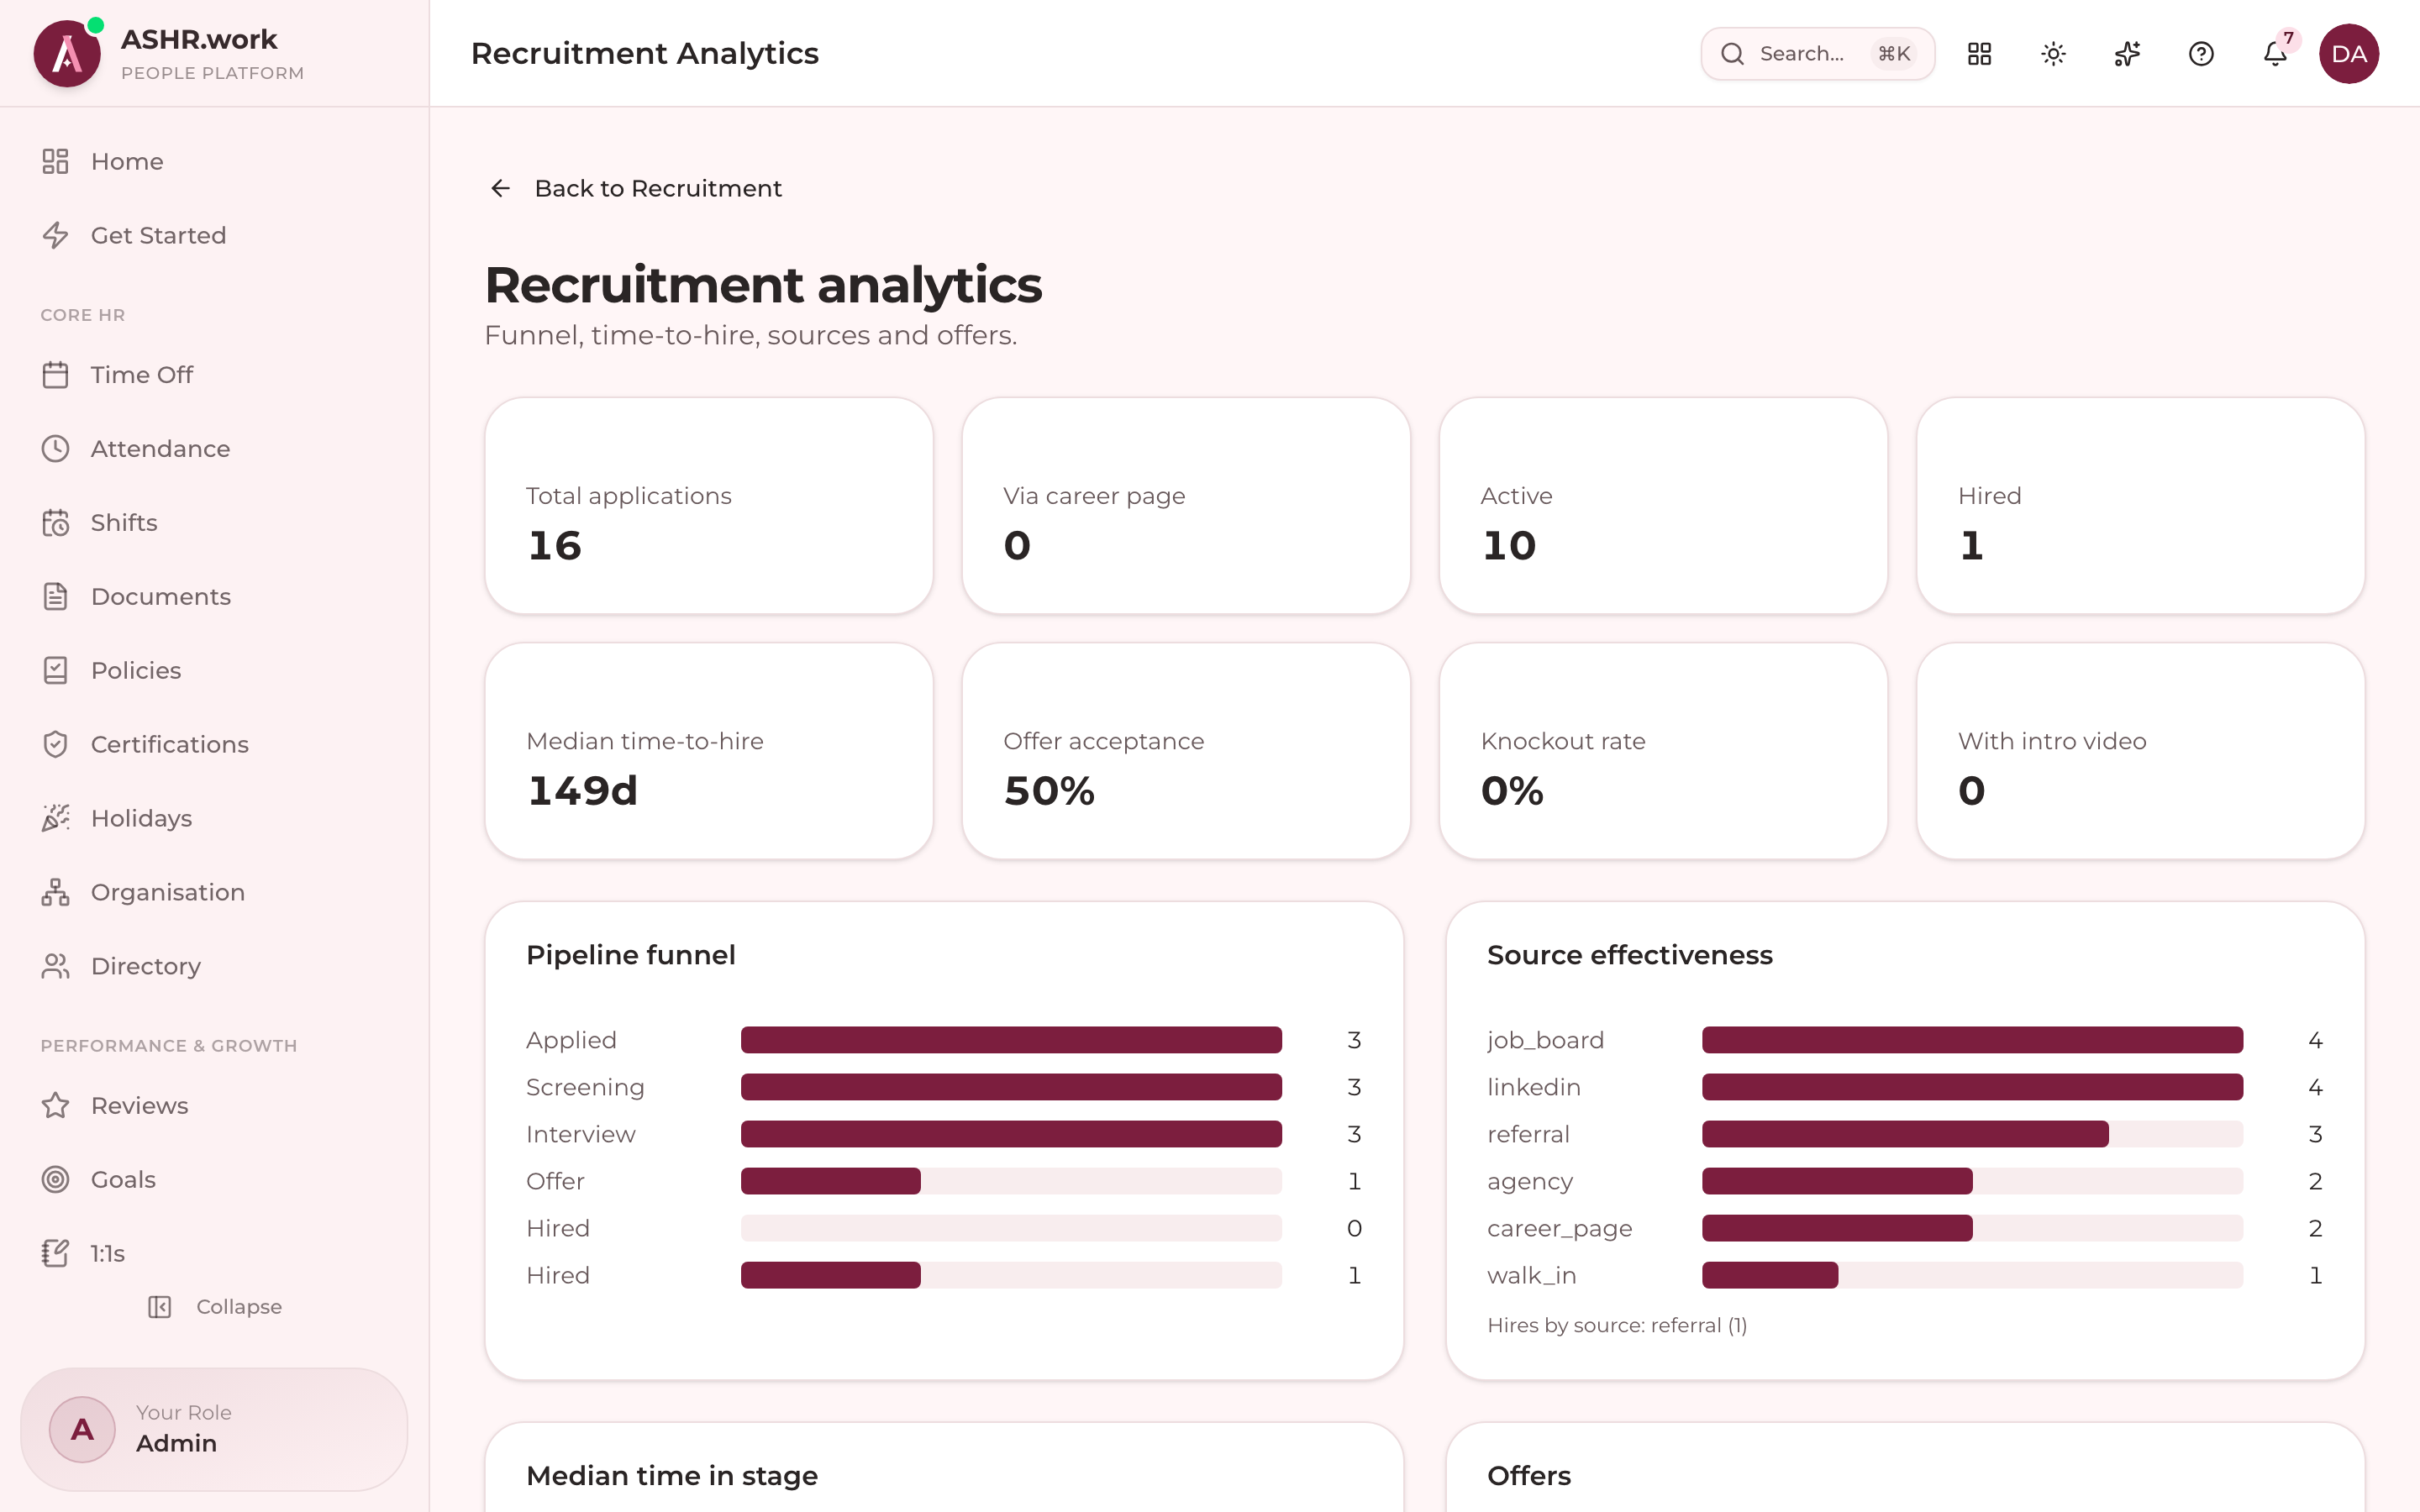This screenshot has width=2420, height=1512.
Task: Click the 'CORE HR' section label
Action: (83, 315)
